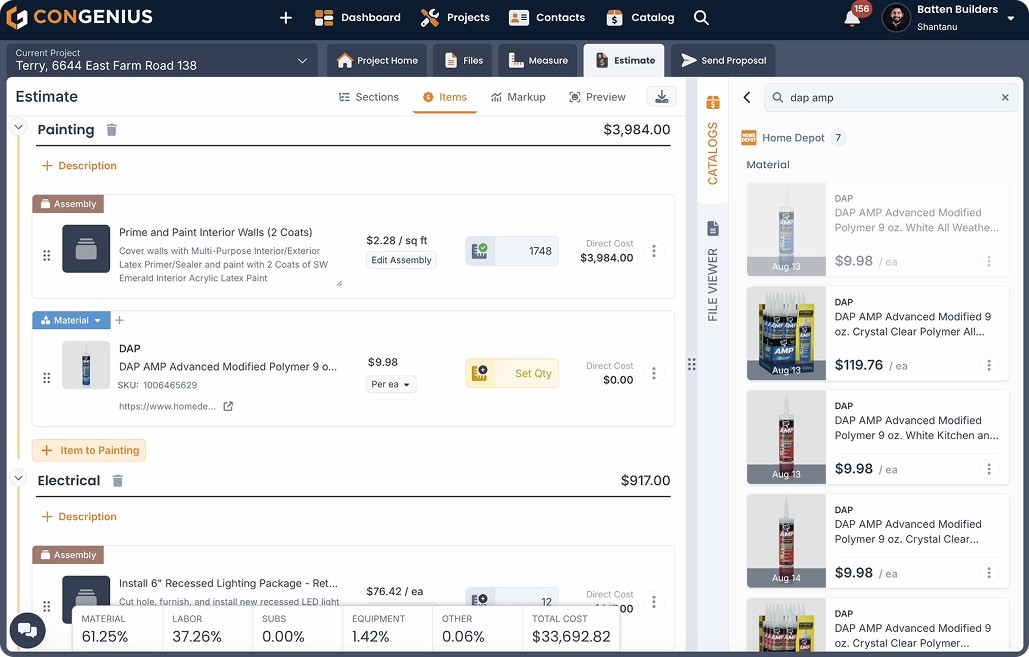
Task: Open Contacts in the top nav
Action: (x=547, y=18)
